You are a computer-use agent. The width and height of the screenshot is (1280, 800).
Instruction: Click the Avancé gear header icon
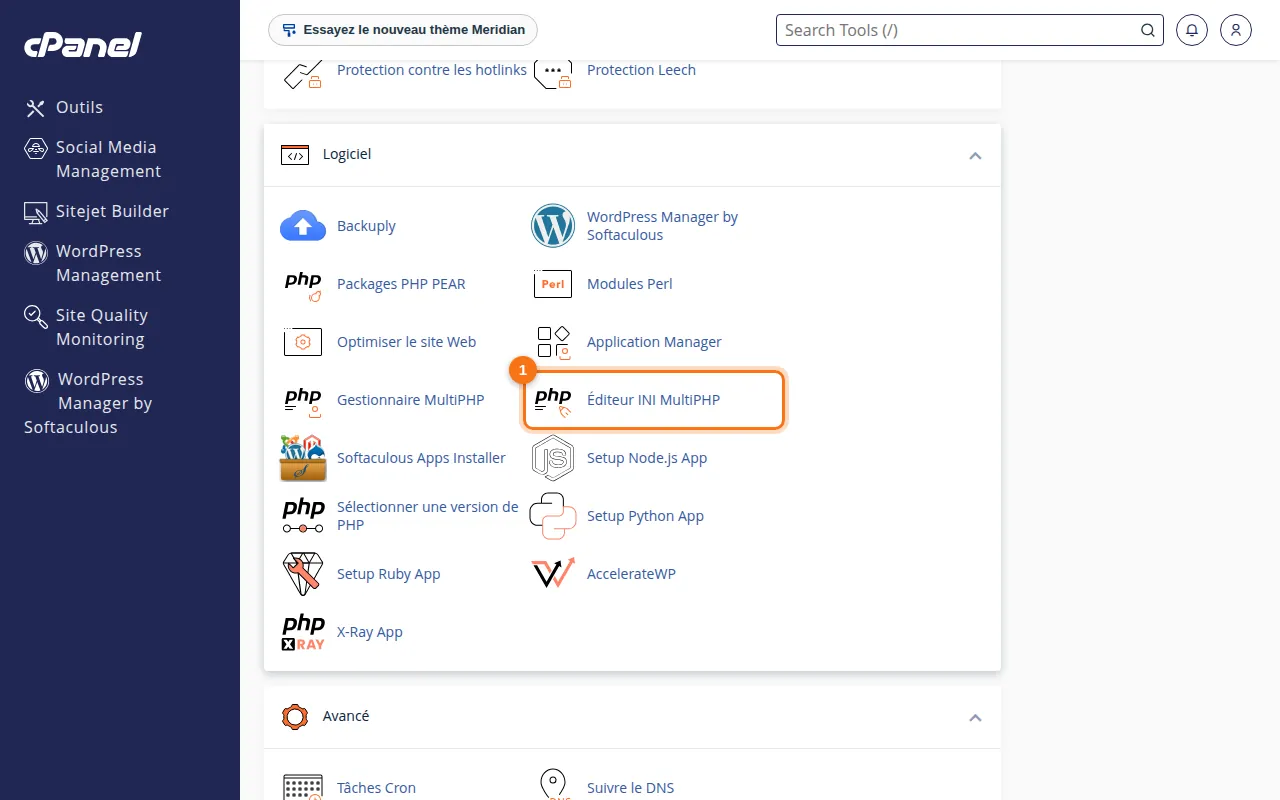coord(295,717)
